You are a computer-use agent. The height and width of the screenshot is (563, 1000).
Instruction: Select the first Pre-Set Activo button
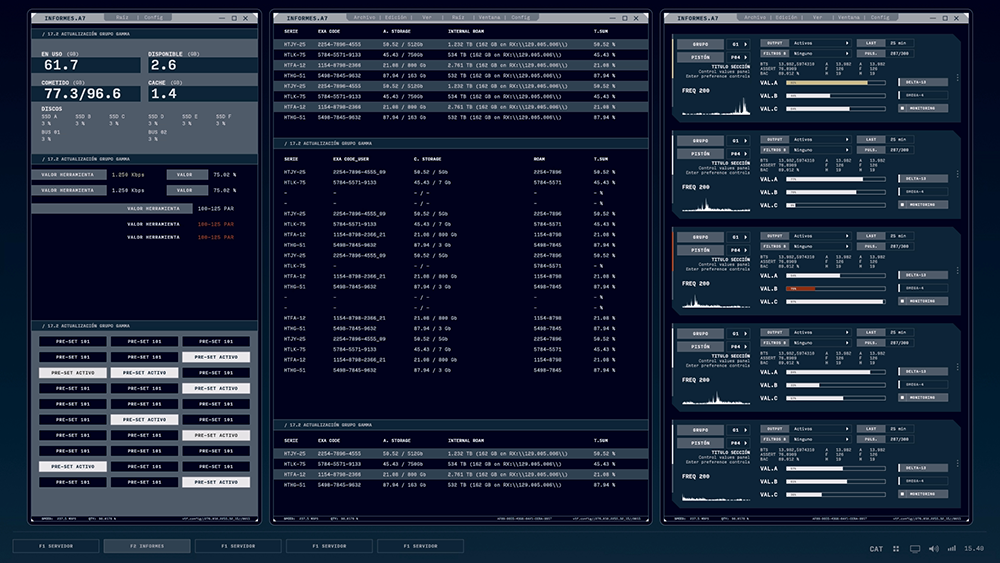[216, 357]
